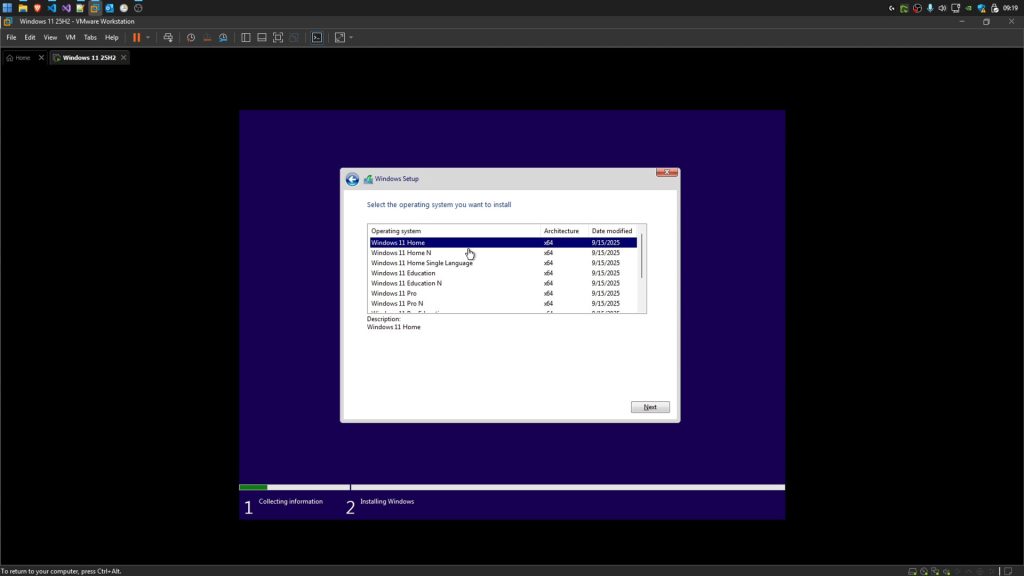The height and width of the screenshot is (576, 1024).
Task: Click the hard disk device icon in the status bar
Action: 912,571
